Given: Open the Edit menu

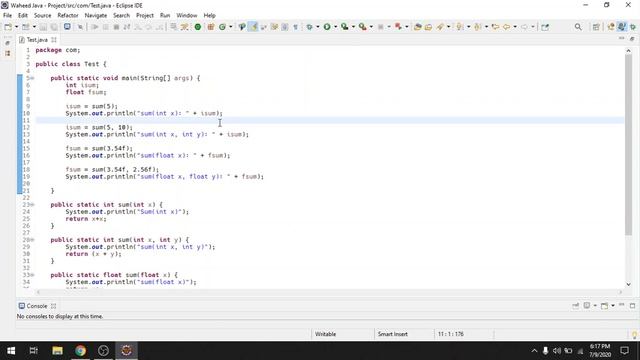Looking at the screenshot, I should [x=23, y=16].
